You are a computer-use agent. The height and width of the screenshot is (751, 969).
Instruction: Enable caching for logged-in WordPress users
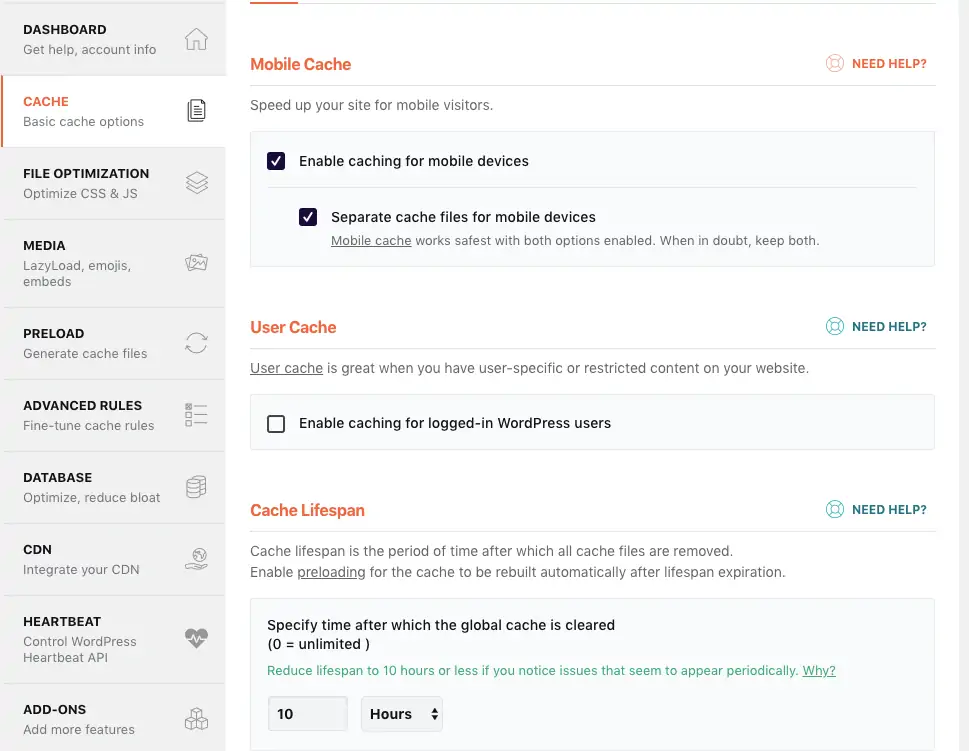click(x=276, y=423)
